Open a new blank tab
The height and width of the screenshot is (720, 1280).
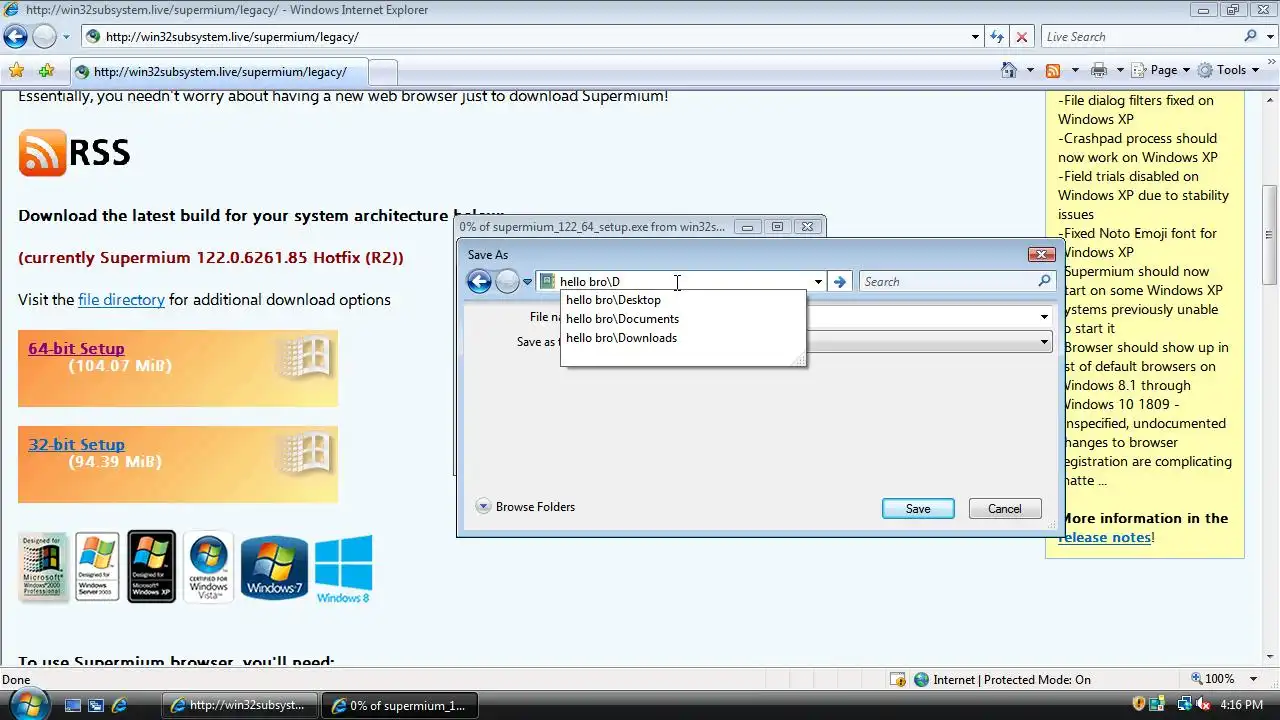tap(383, 72)
